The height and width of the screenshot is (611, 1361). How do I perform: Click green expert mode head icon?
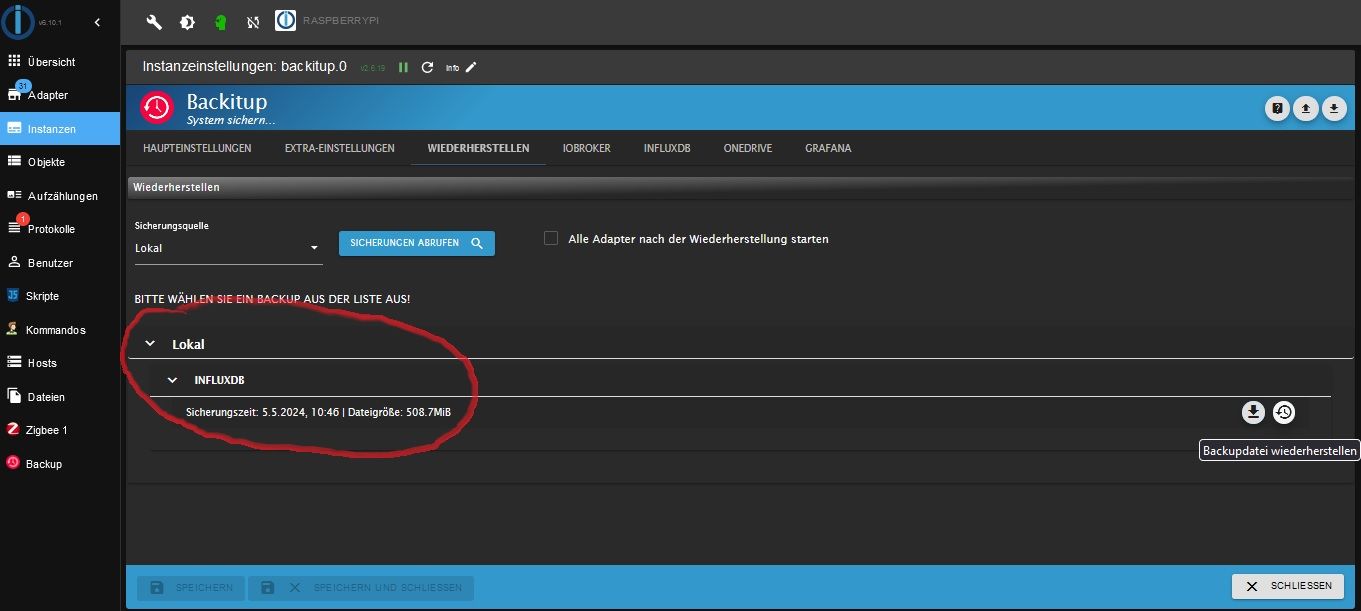tap(220, 21)
